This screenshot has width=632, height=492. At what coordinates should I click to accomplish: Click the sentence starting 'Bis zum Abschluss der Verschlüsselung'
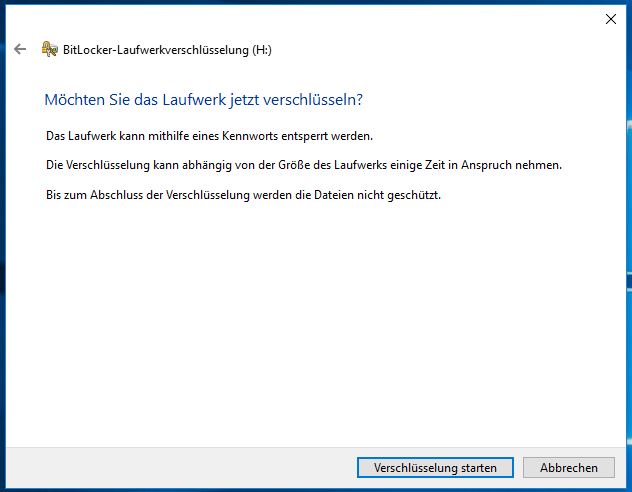[243, 195]
